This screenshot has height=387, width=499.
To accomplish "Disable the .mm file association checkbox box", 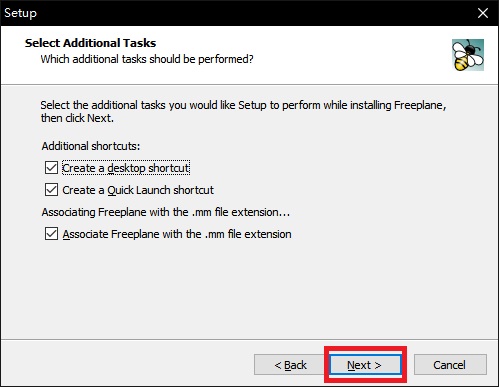I will pyautogui.click(x=51, y=234).
